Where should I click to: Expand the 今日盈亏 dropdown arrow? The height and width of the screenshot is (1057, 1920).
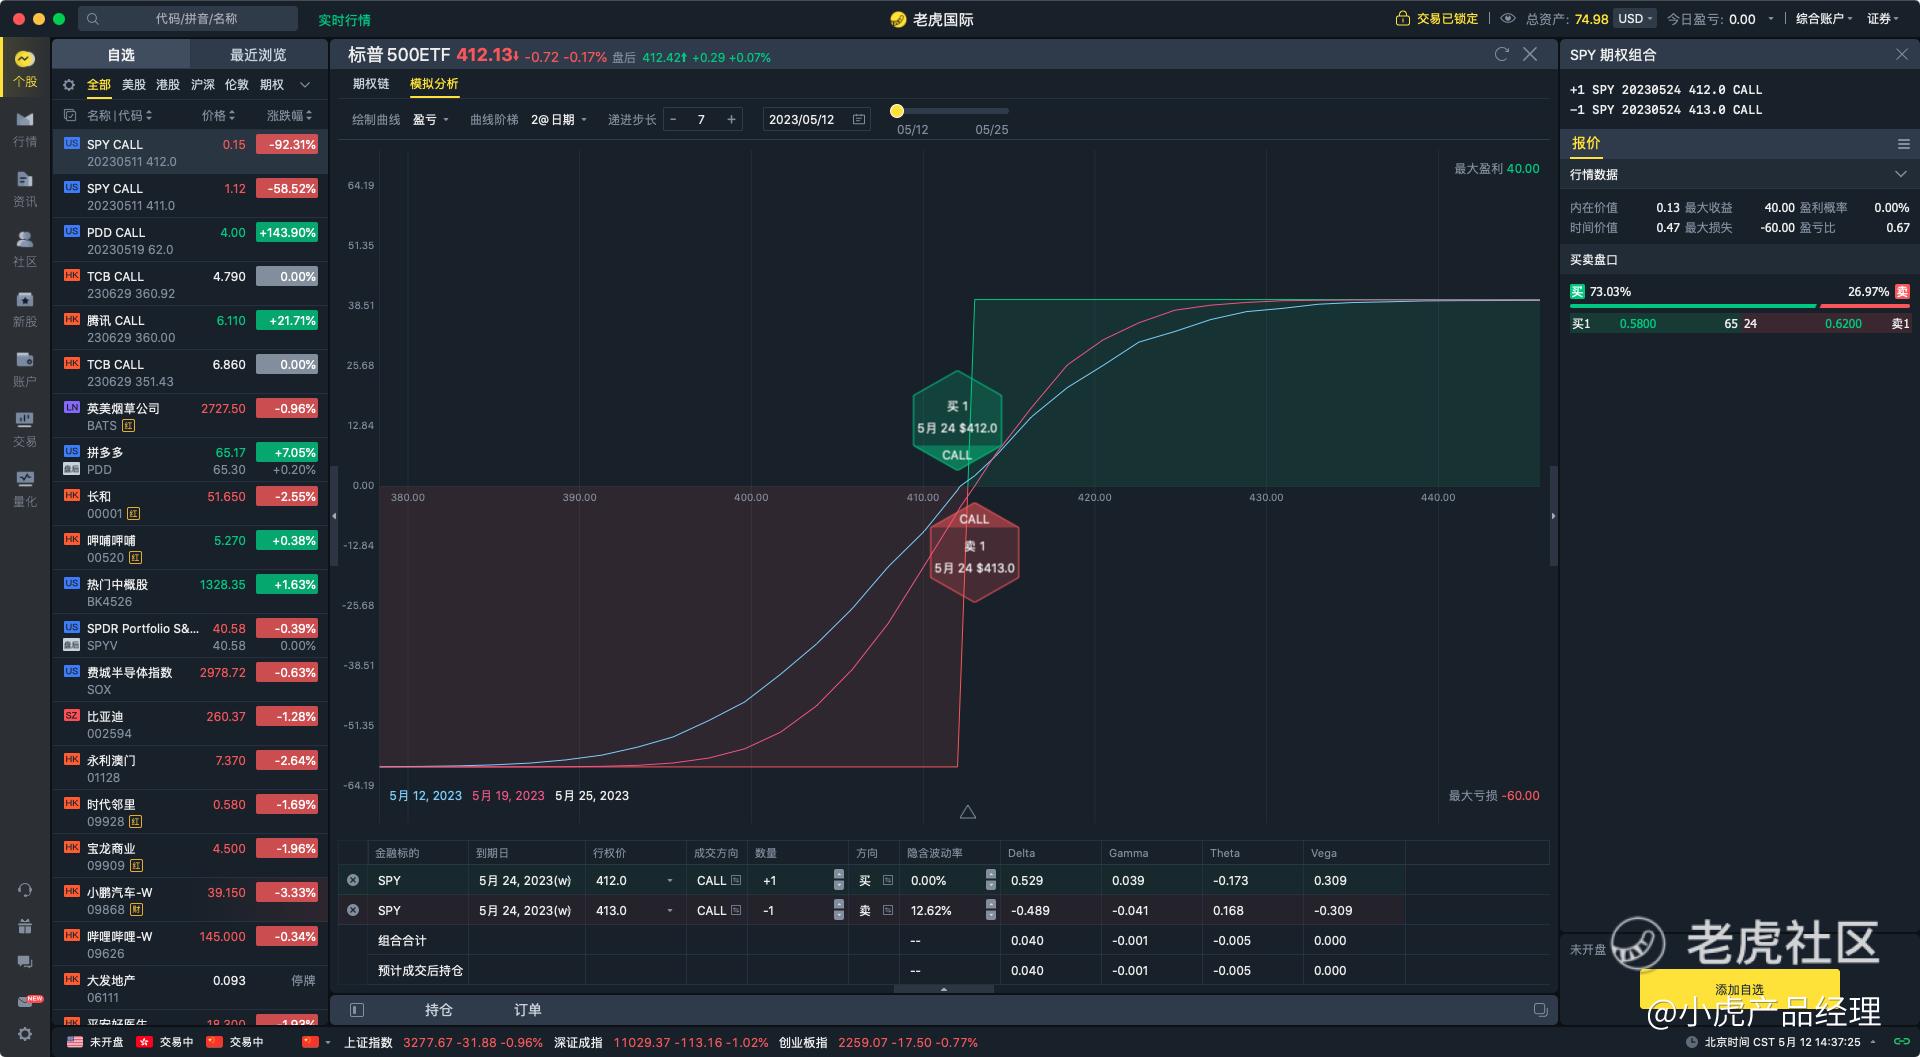1771,19
